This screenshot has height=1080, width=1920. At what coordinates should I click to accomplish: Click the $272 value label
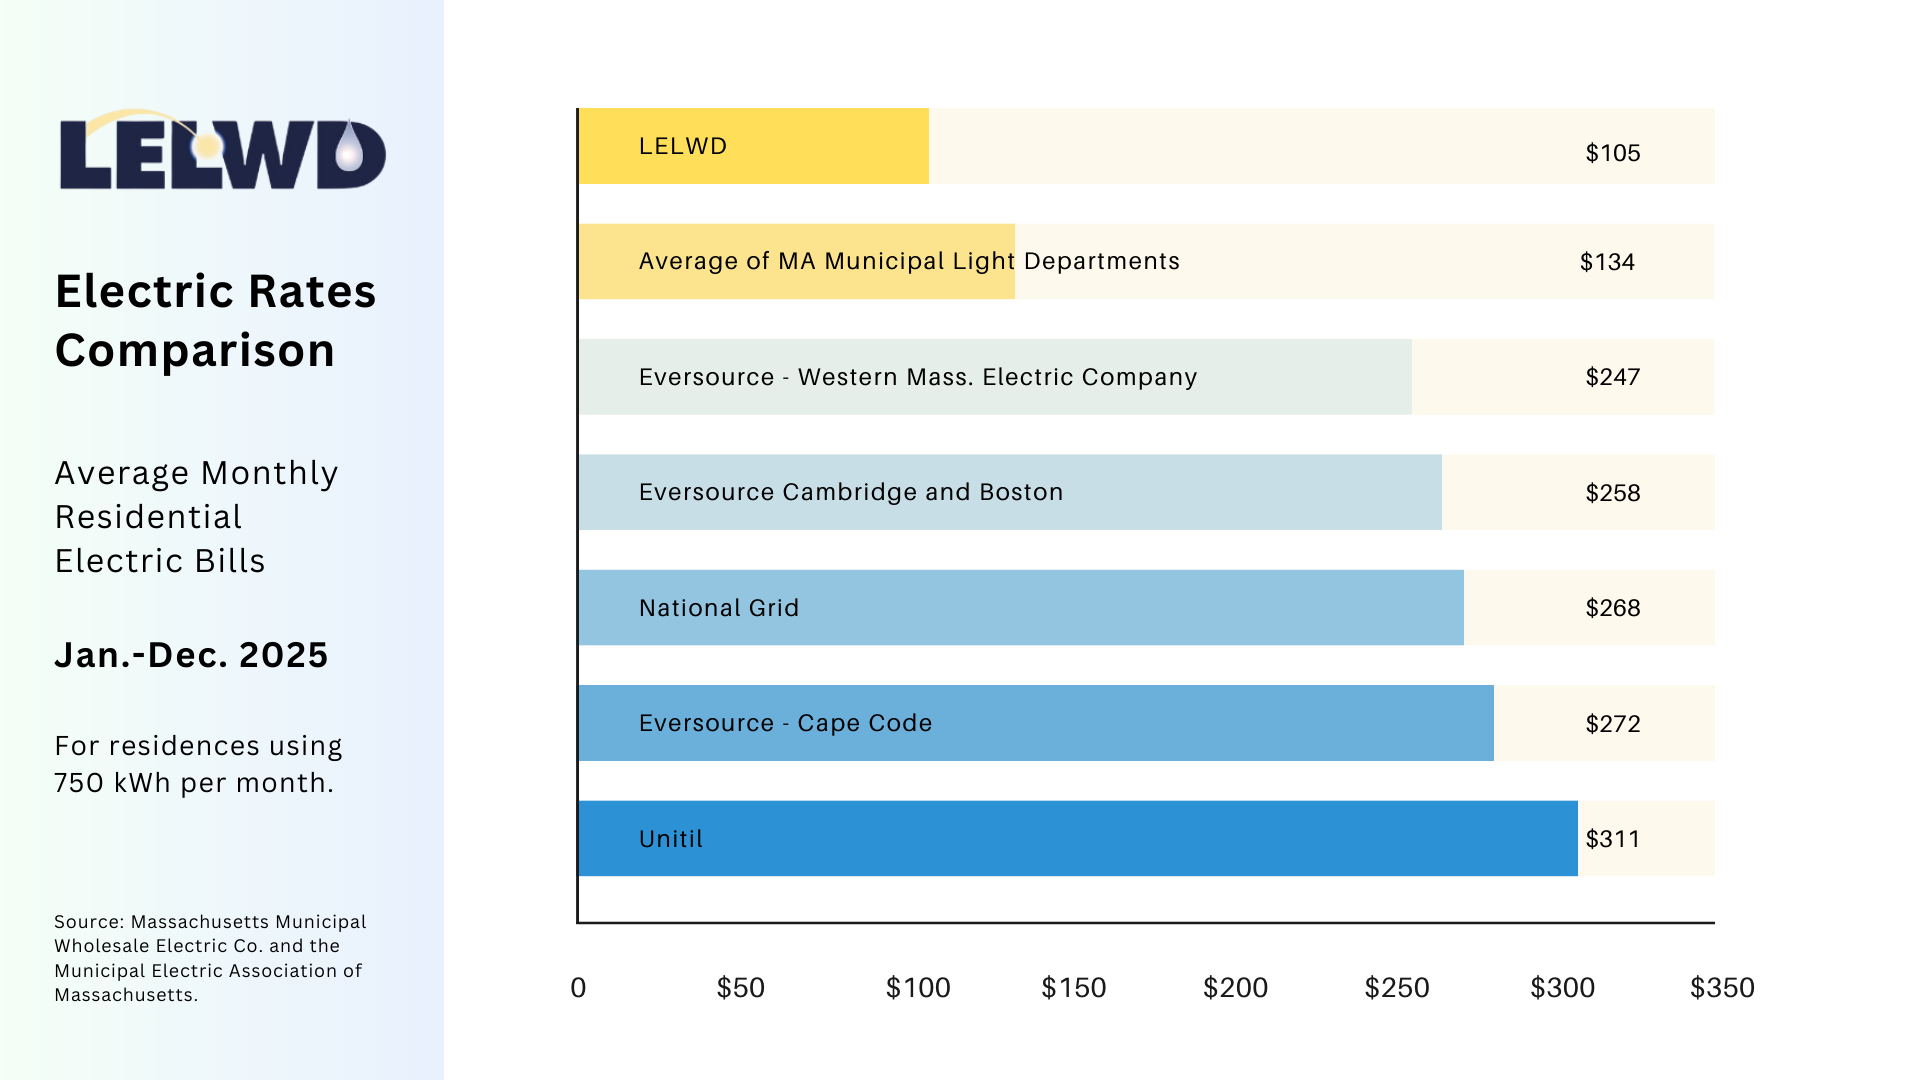tap(1612, 724)
